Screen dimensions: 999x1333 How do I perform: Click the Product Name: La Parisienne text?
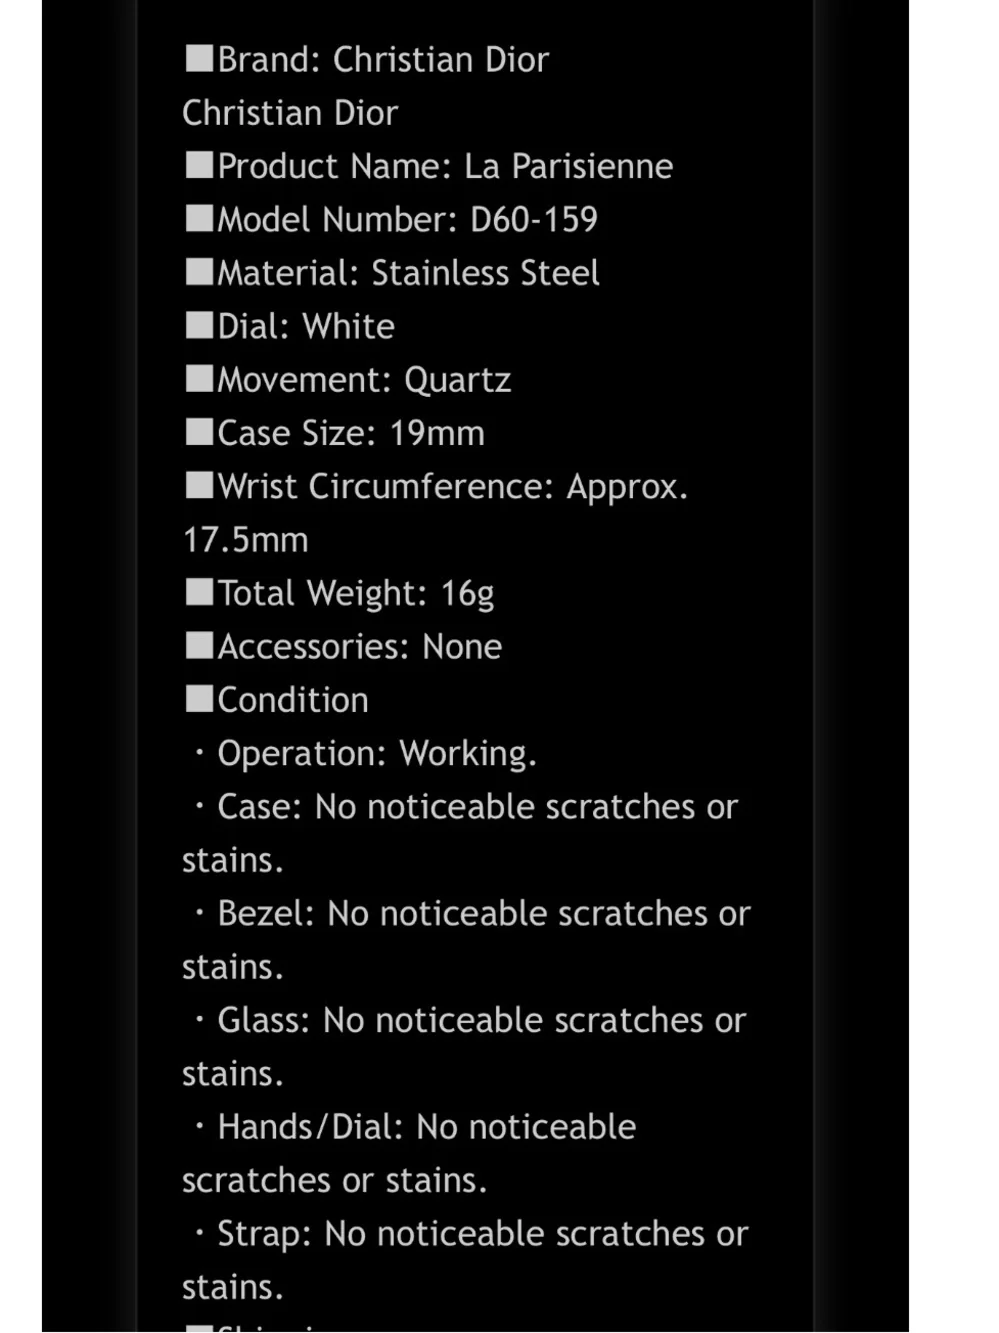pos(429,166)
